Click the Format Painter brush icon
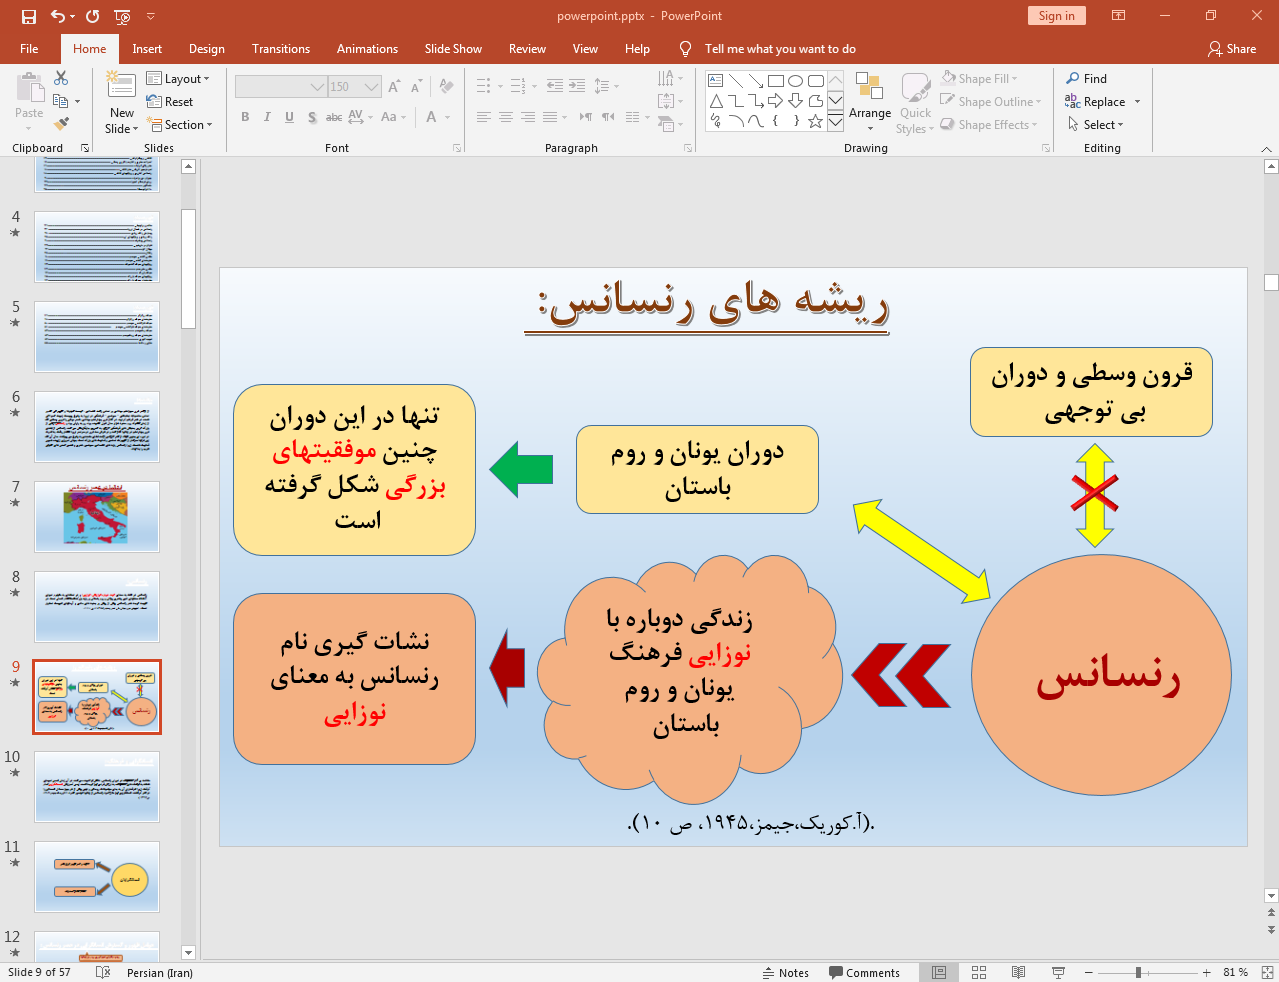 coord(61,124)
